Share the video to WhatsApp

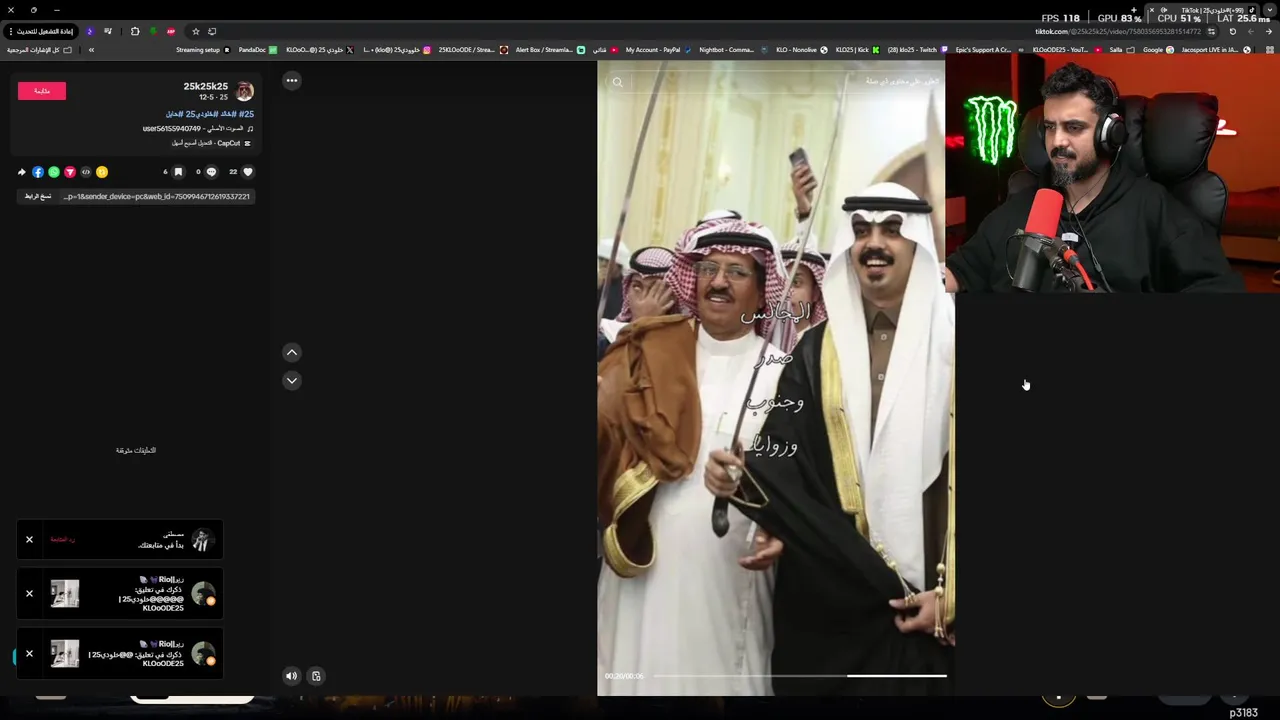(54, 172)
